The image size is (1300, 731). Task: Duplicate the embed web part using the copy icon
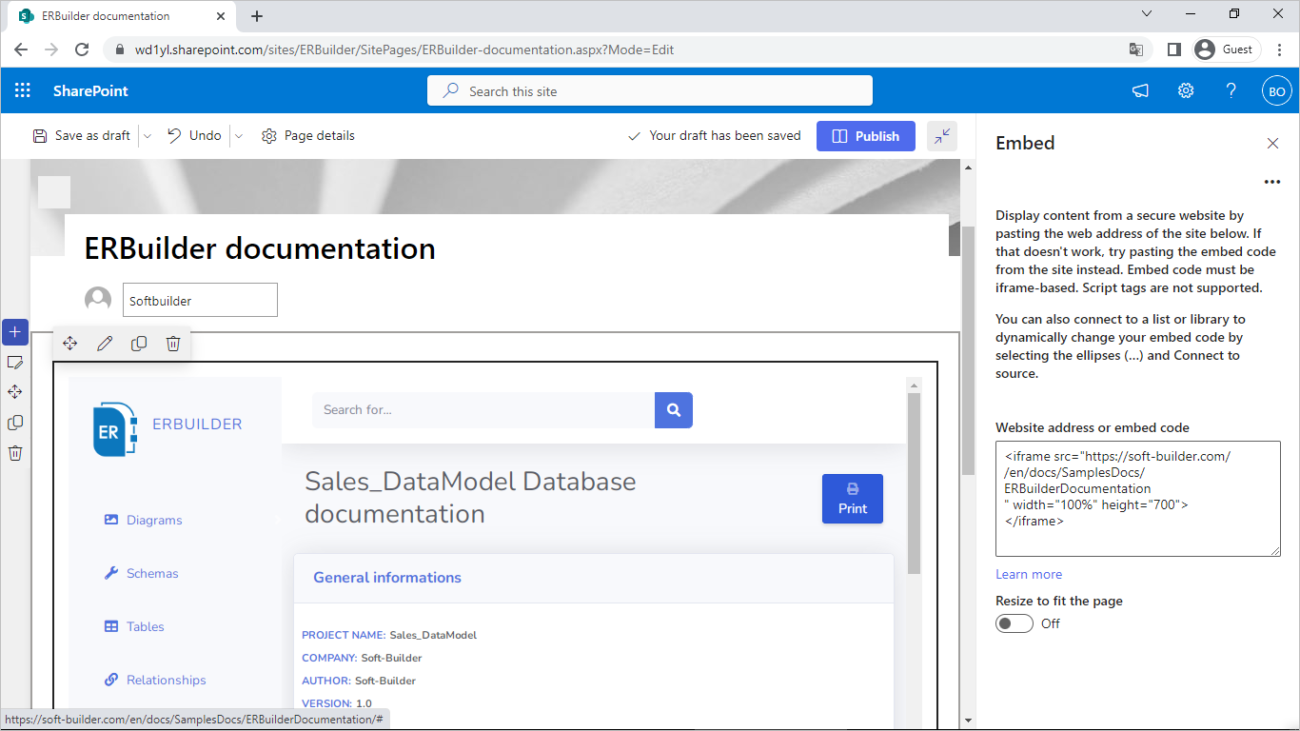[138, 343]
